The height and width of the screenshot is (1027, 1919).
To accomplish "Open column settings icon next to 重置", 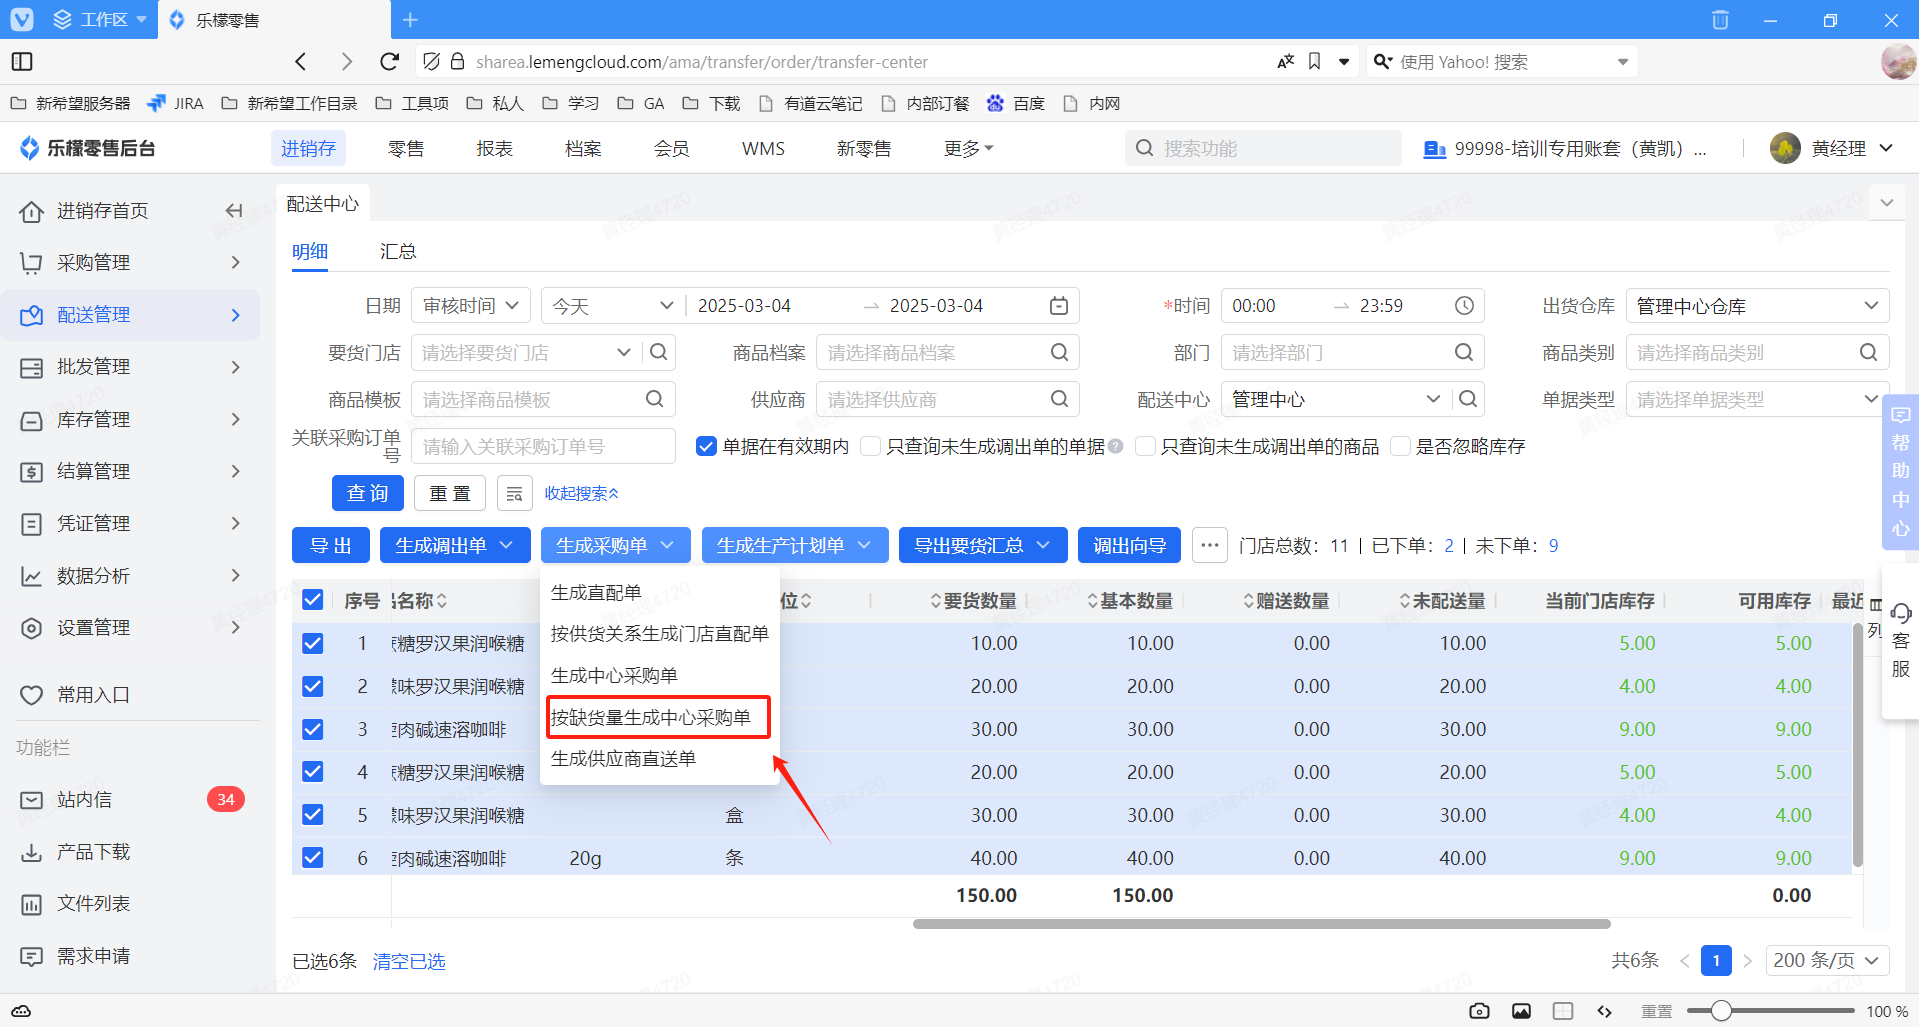I will pos(514,493).
